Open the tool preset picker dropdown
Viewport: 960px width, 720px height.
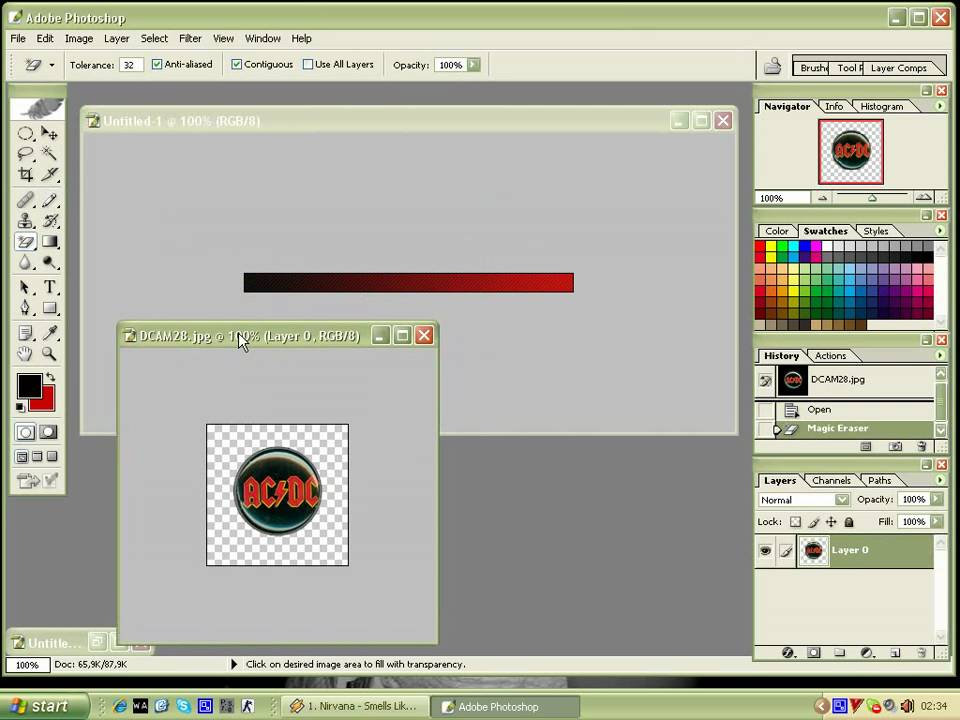coord(51,65)
